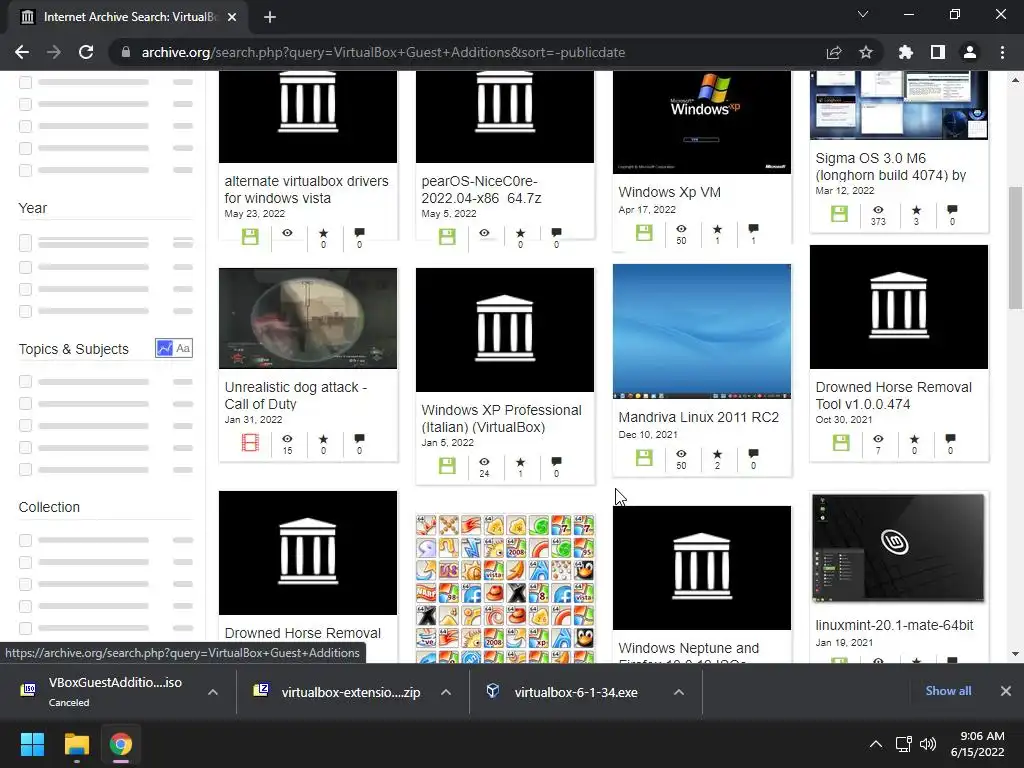Open the linuxmint-20.1-mate-64bit item
The height and width of the screenshot is (768, 1024).
[x=894, y=625]
